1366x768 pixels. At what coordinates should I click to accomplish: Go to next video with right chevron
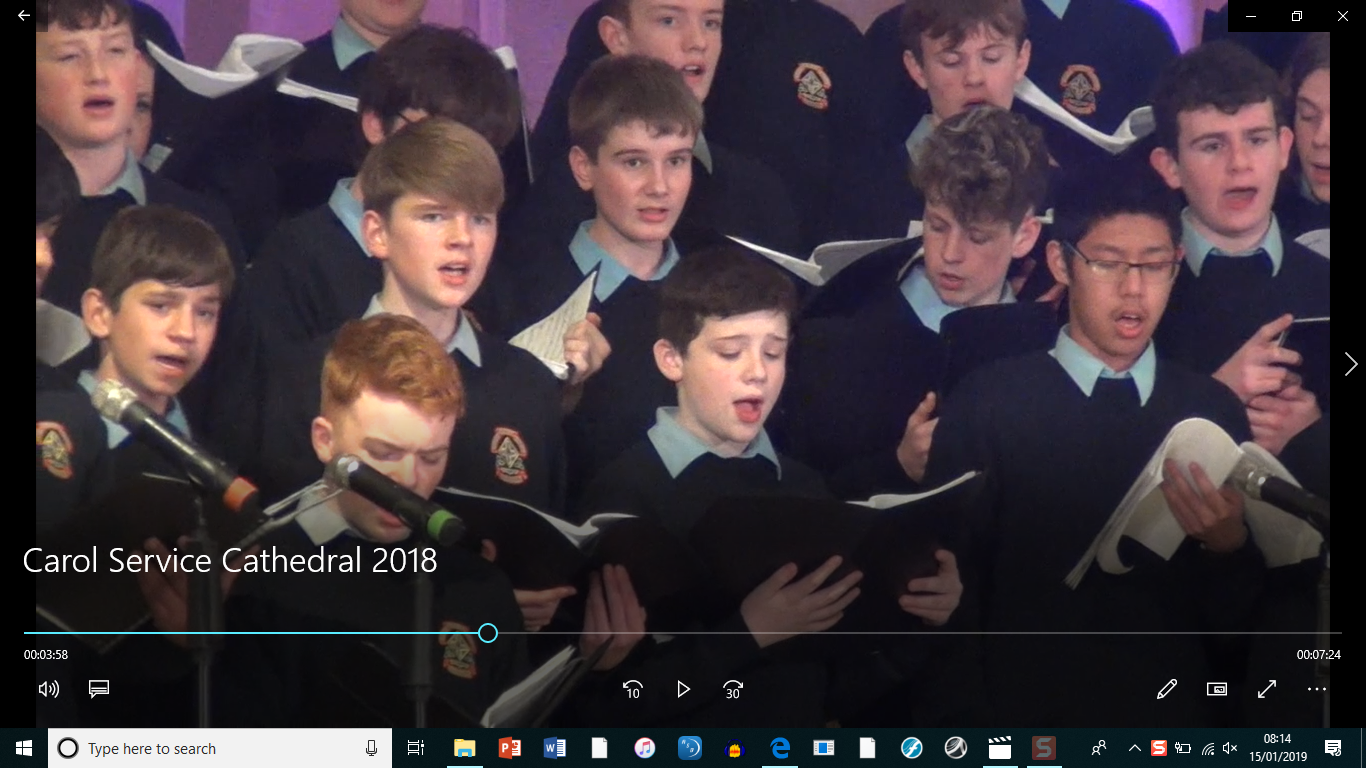tap(1350, 364)
